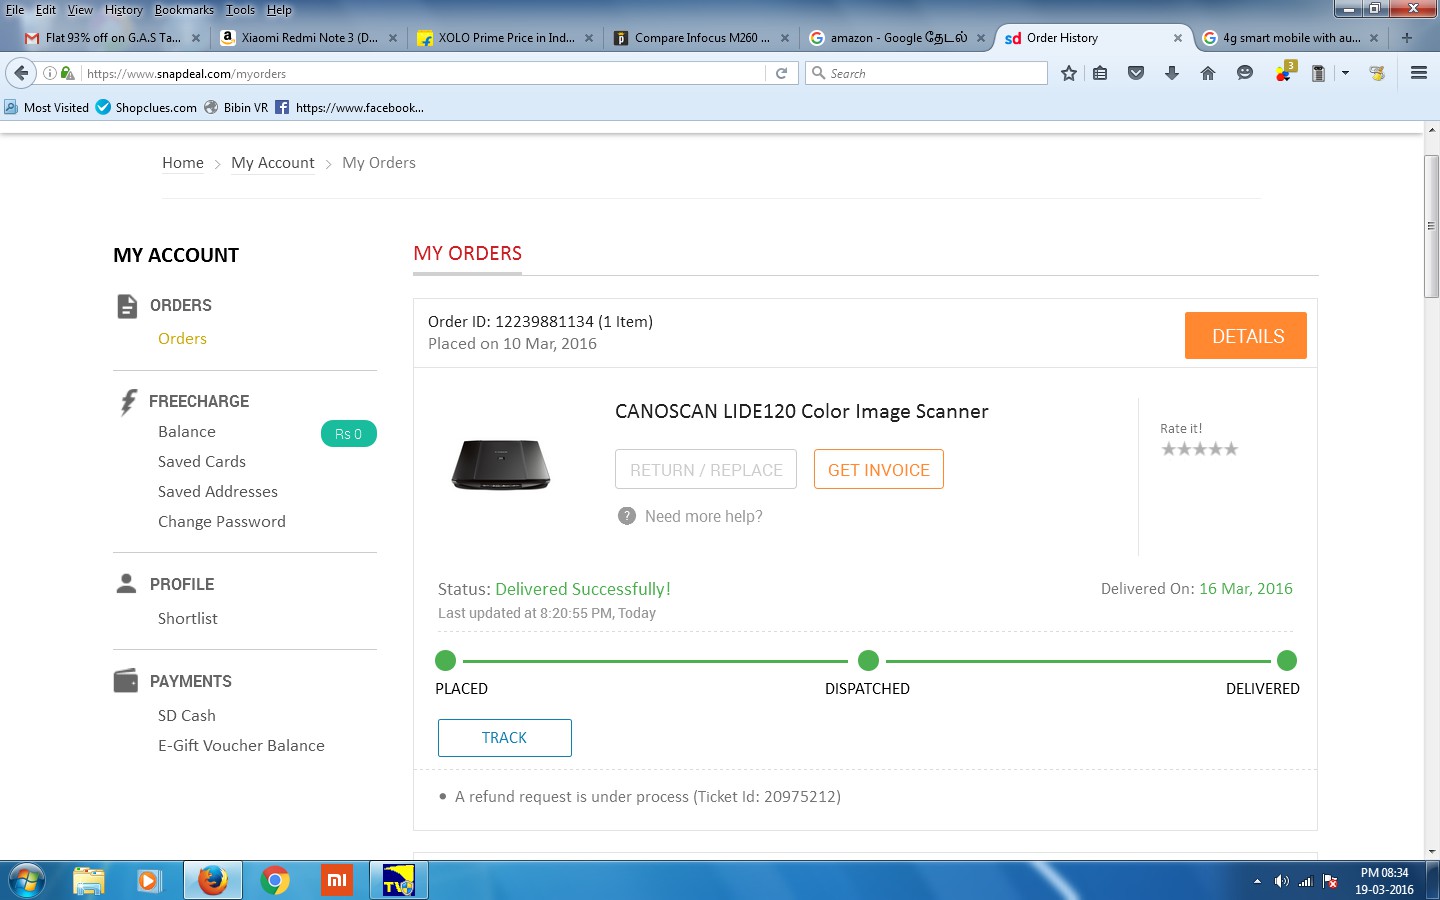The width and height of the screenshot is (1440, 900).
Task: Reload the page with the refresh icon
Action: (782, 73)
